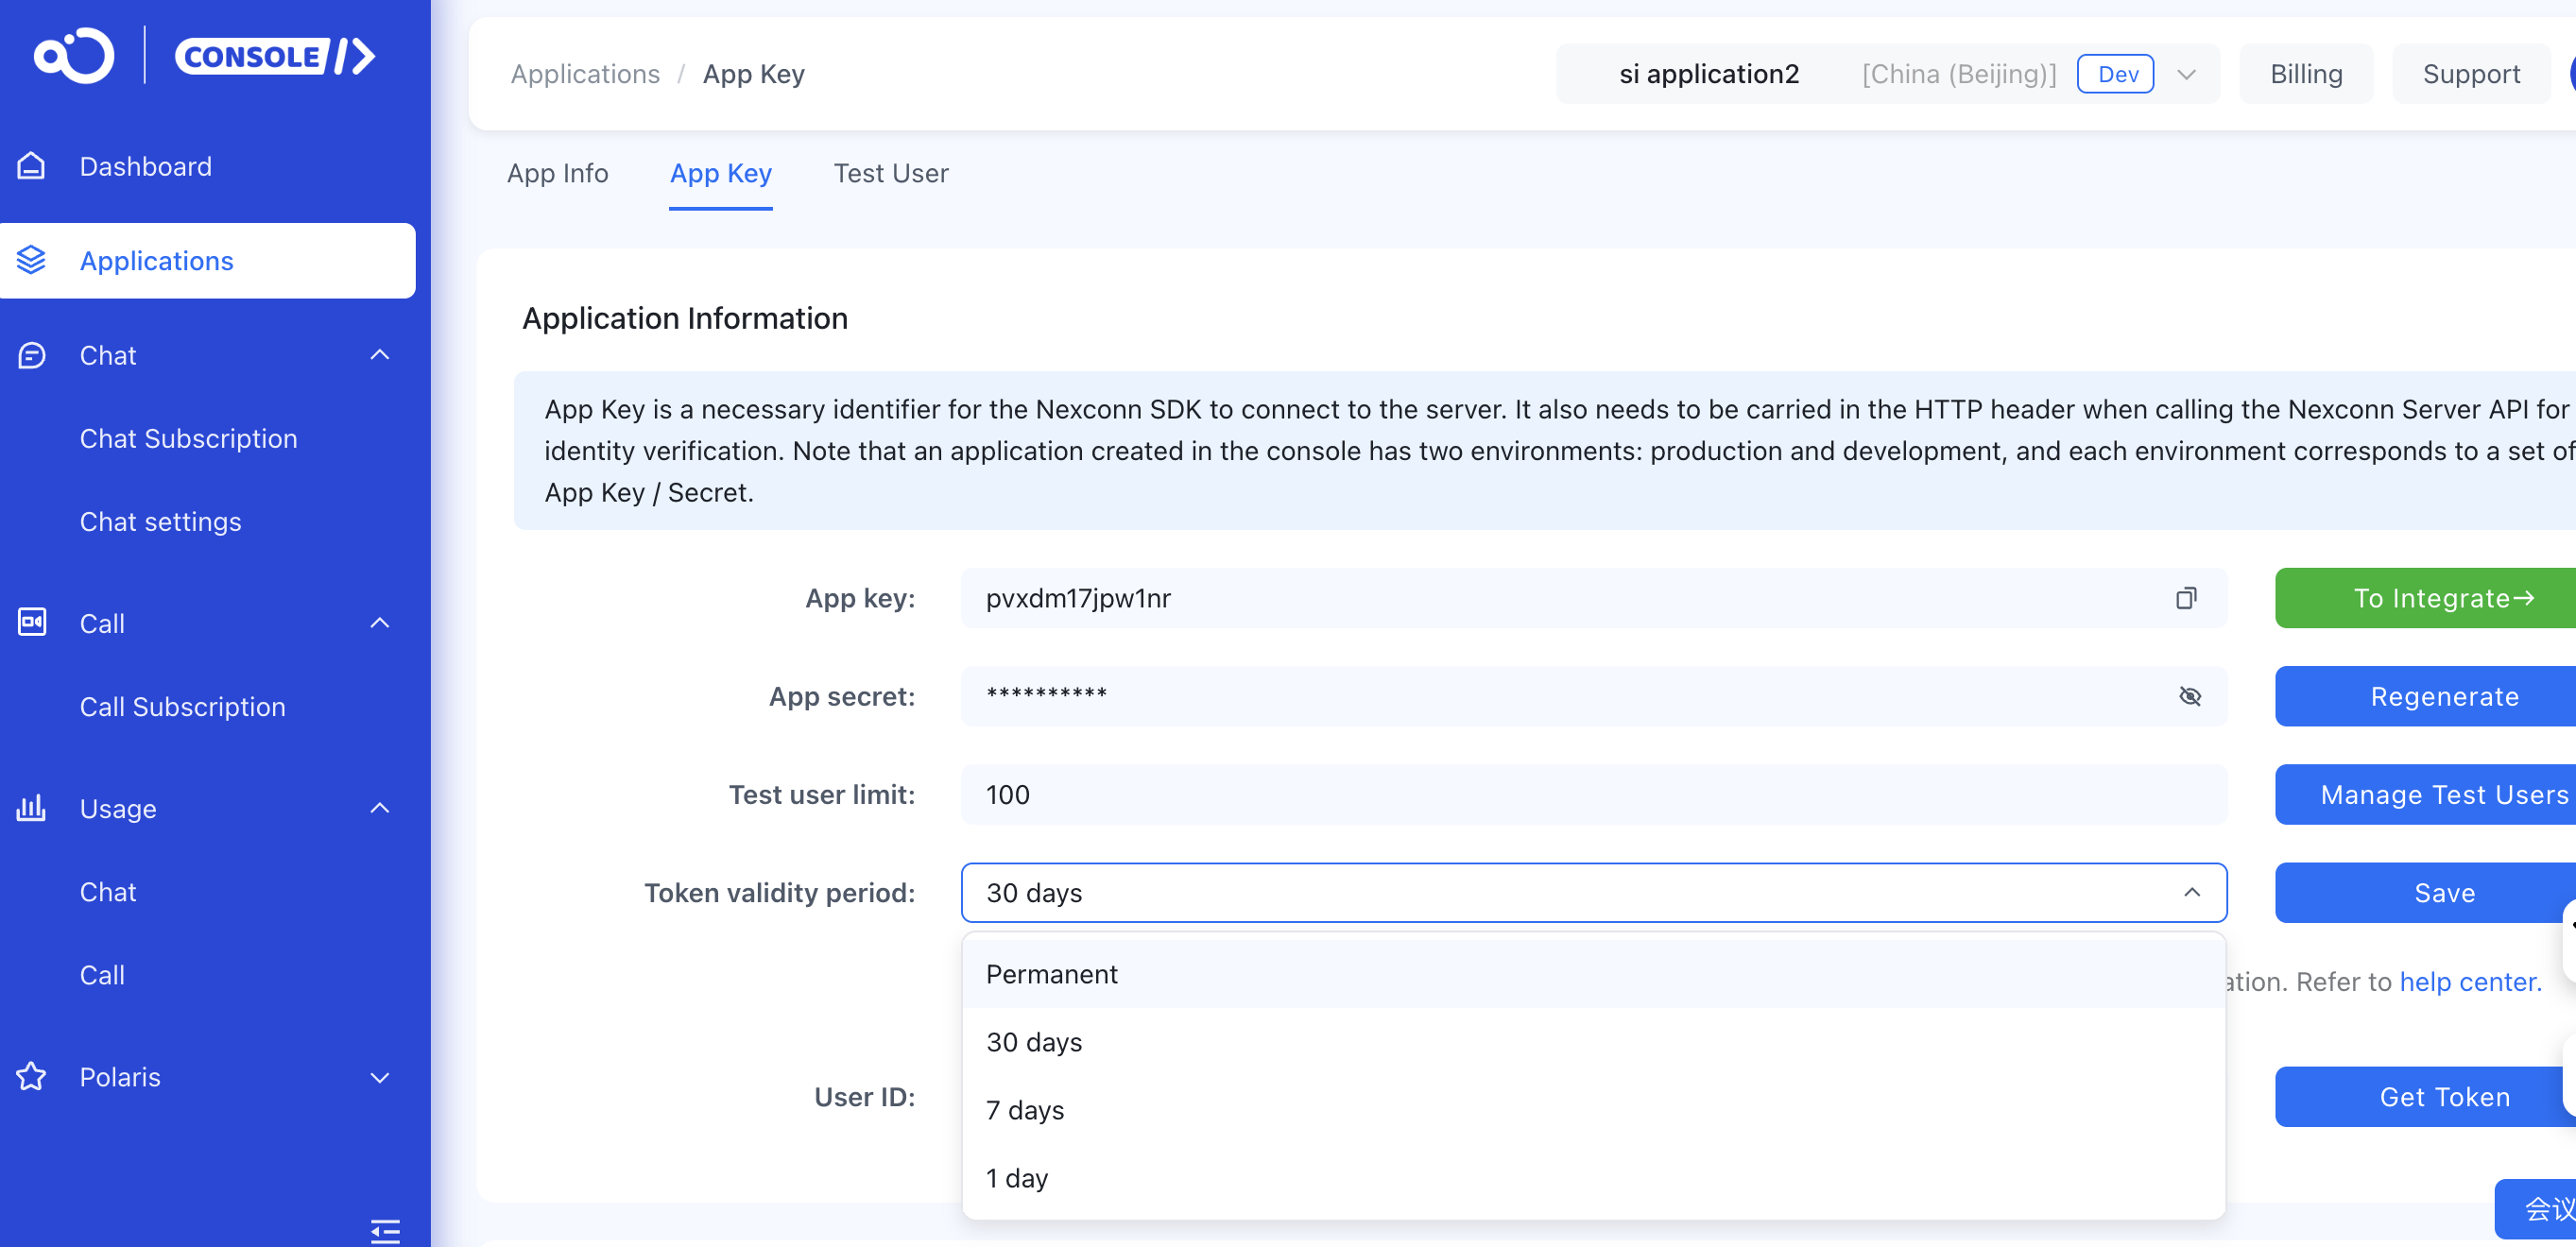Image resolution: width=2576 pixels, height=1247 pixels.
Task: Switch to the Test User tab
Action: point(890,173)
